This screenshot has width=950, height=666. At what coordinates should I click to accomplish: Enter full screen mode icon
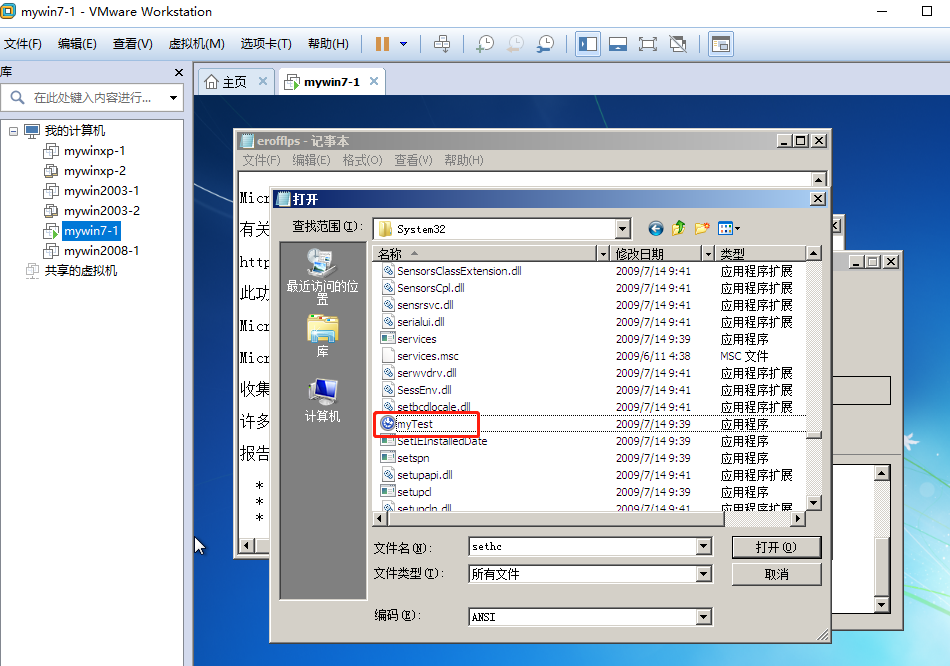tap(648, 44)
